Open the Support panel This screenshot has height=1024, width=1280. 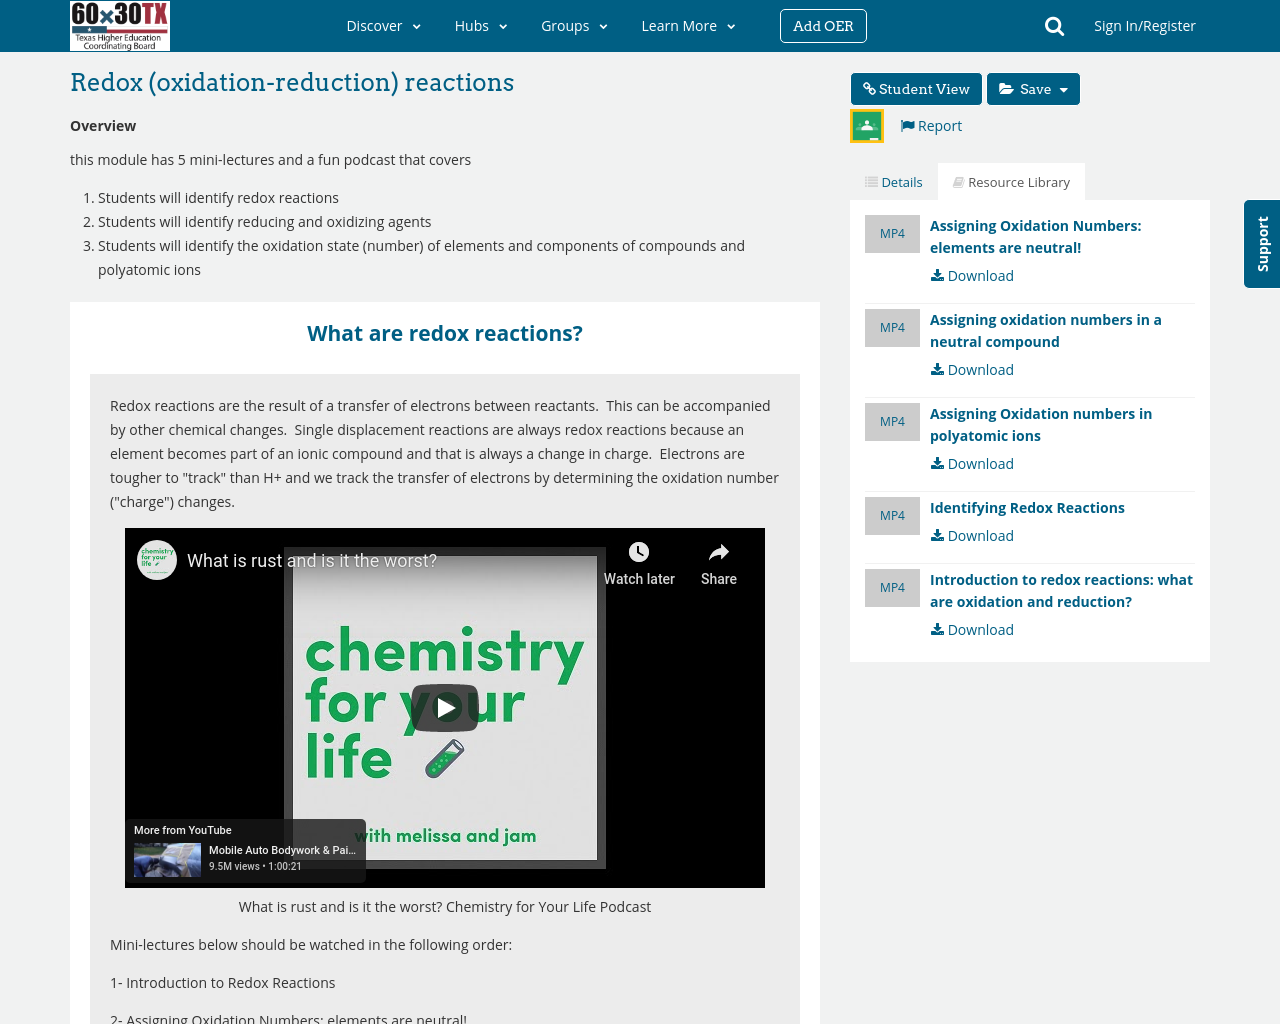pyautogui.click(x=1262, y=244)
